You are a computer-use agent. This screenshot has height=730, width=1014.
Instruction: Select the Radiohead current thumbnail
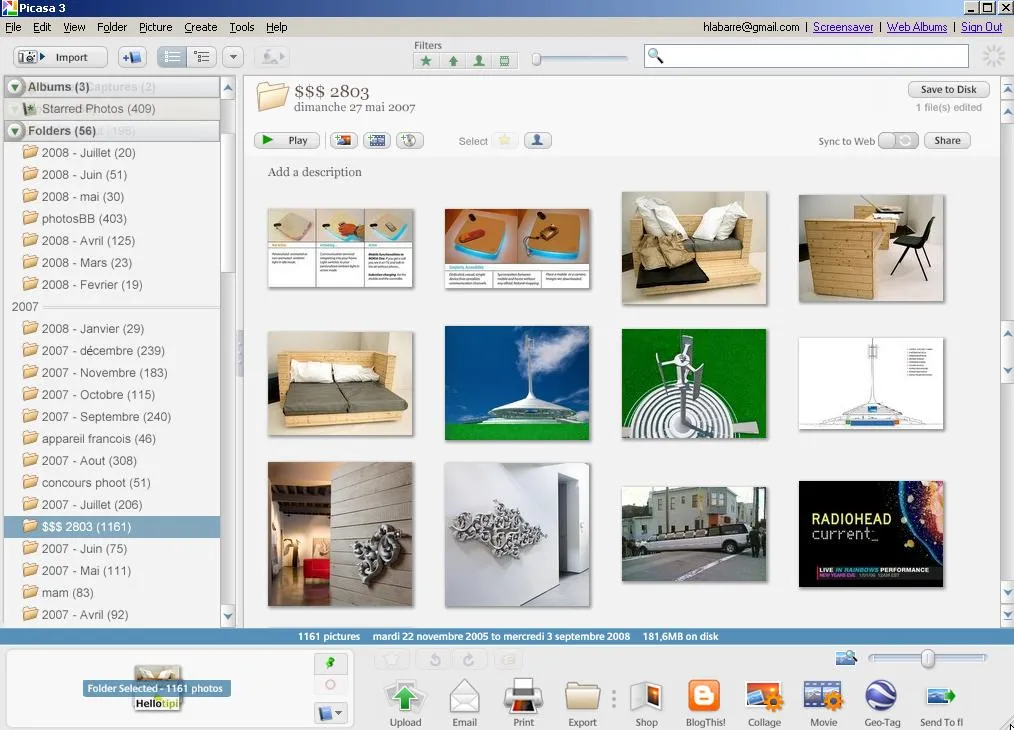[870, 534]
